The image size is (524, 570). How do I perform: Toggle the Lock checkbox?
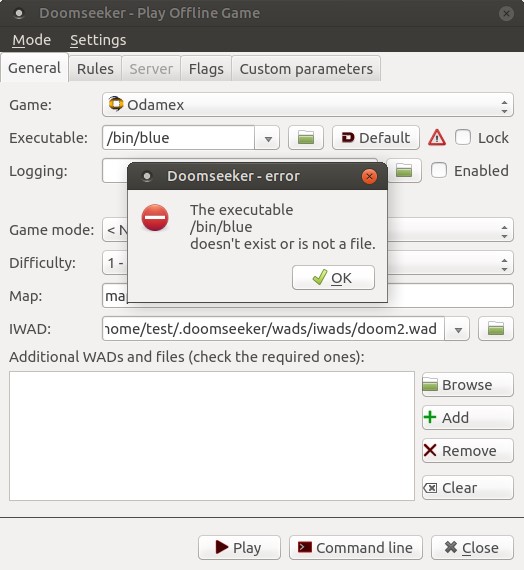tap(463, 138)
